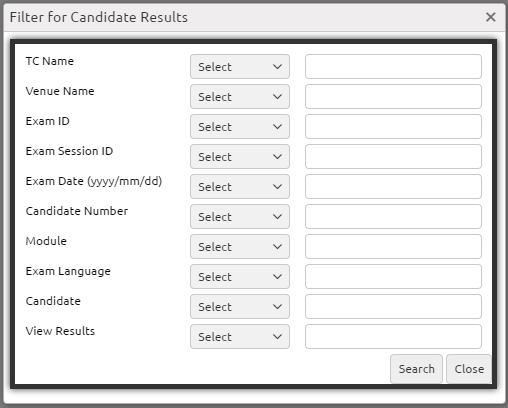508x408 pixels.
Task: Close the Filter for Candidate Results dialog
Action: (x=491, y=17)
